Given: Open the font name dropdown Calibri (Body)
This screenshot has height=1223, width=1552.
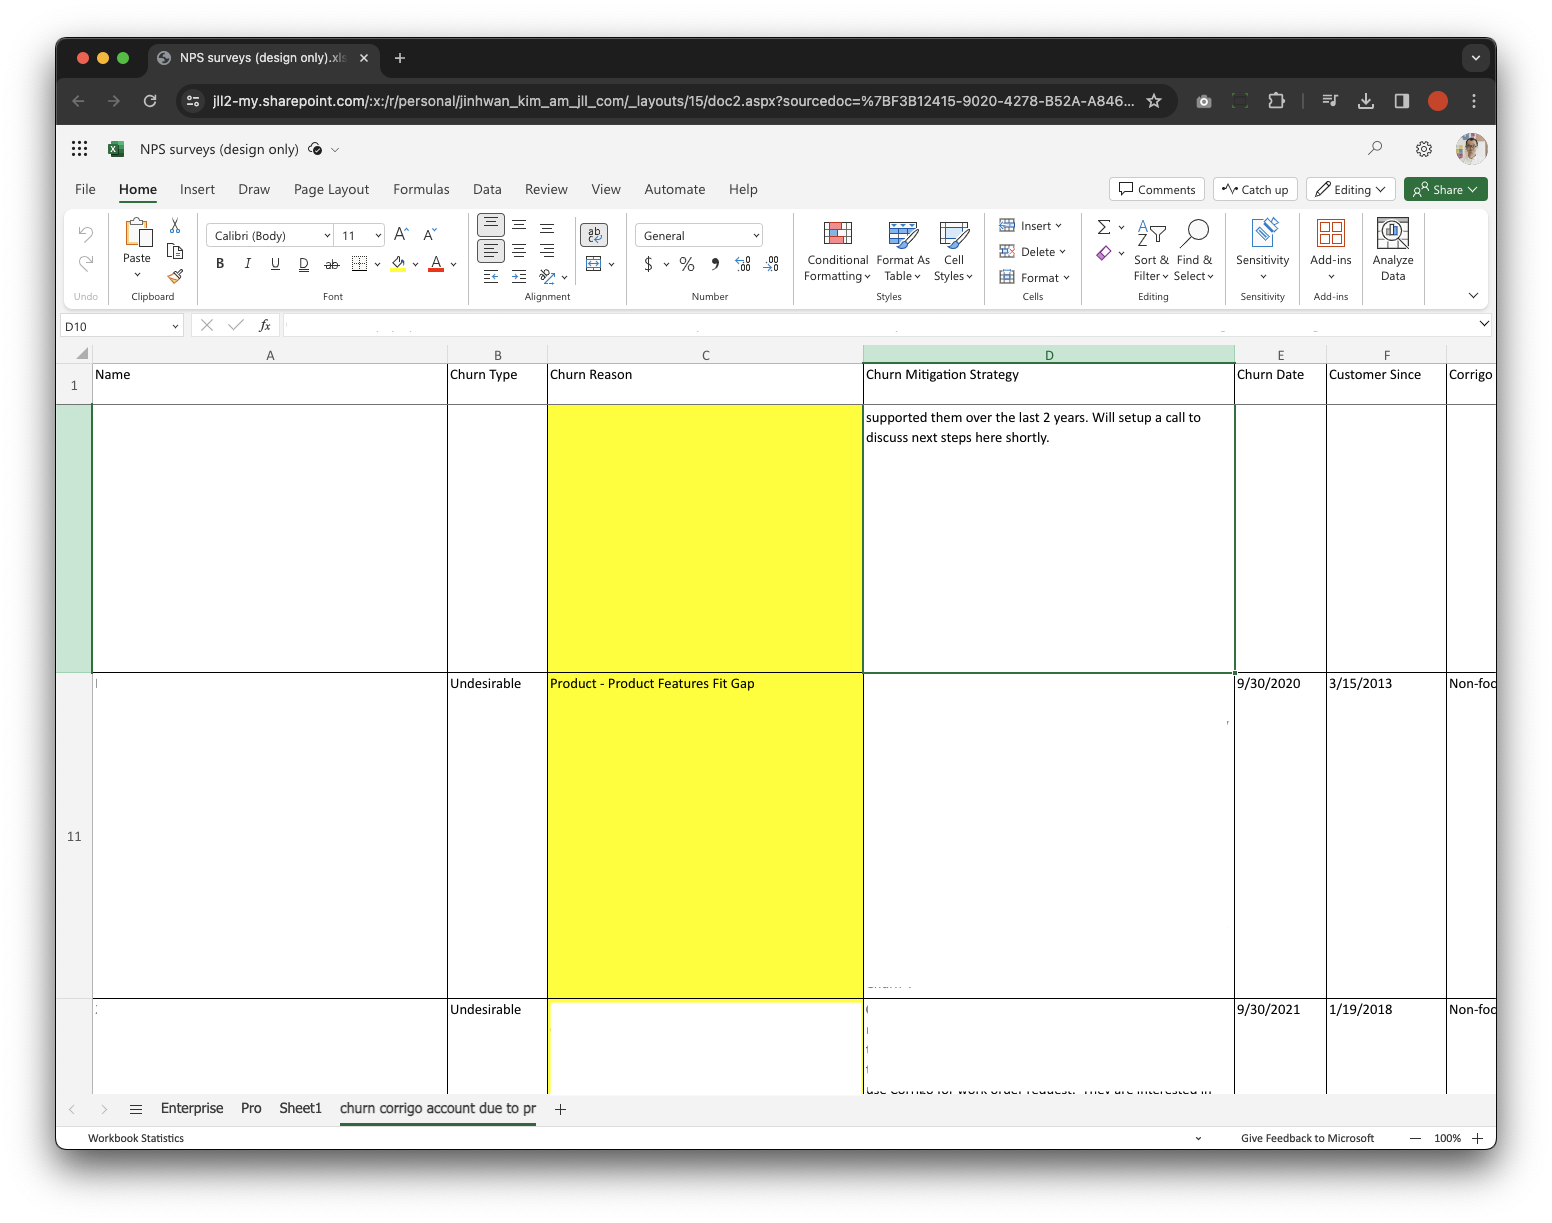Looking at the screenshot, I should (270, 236).
